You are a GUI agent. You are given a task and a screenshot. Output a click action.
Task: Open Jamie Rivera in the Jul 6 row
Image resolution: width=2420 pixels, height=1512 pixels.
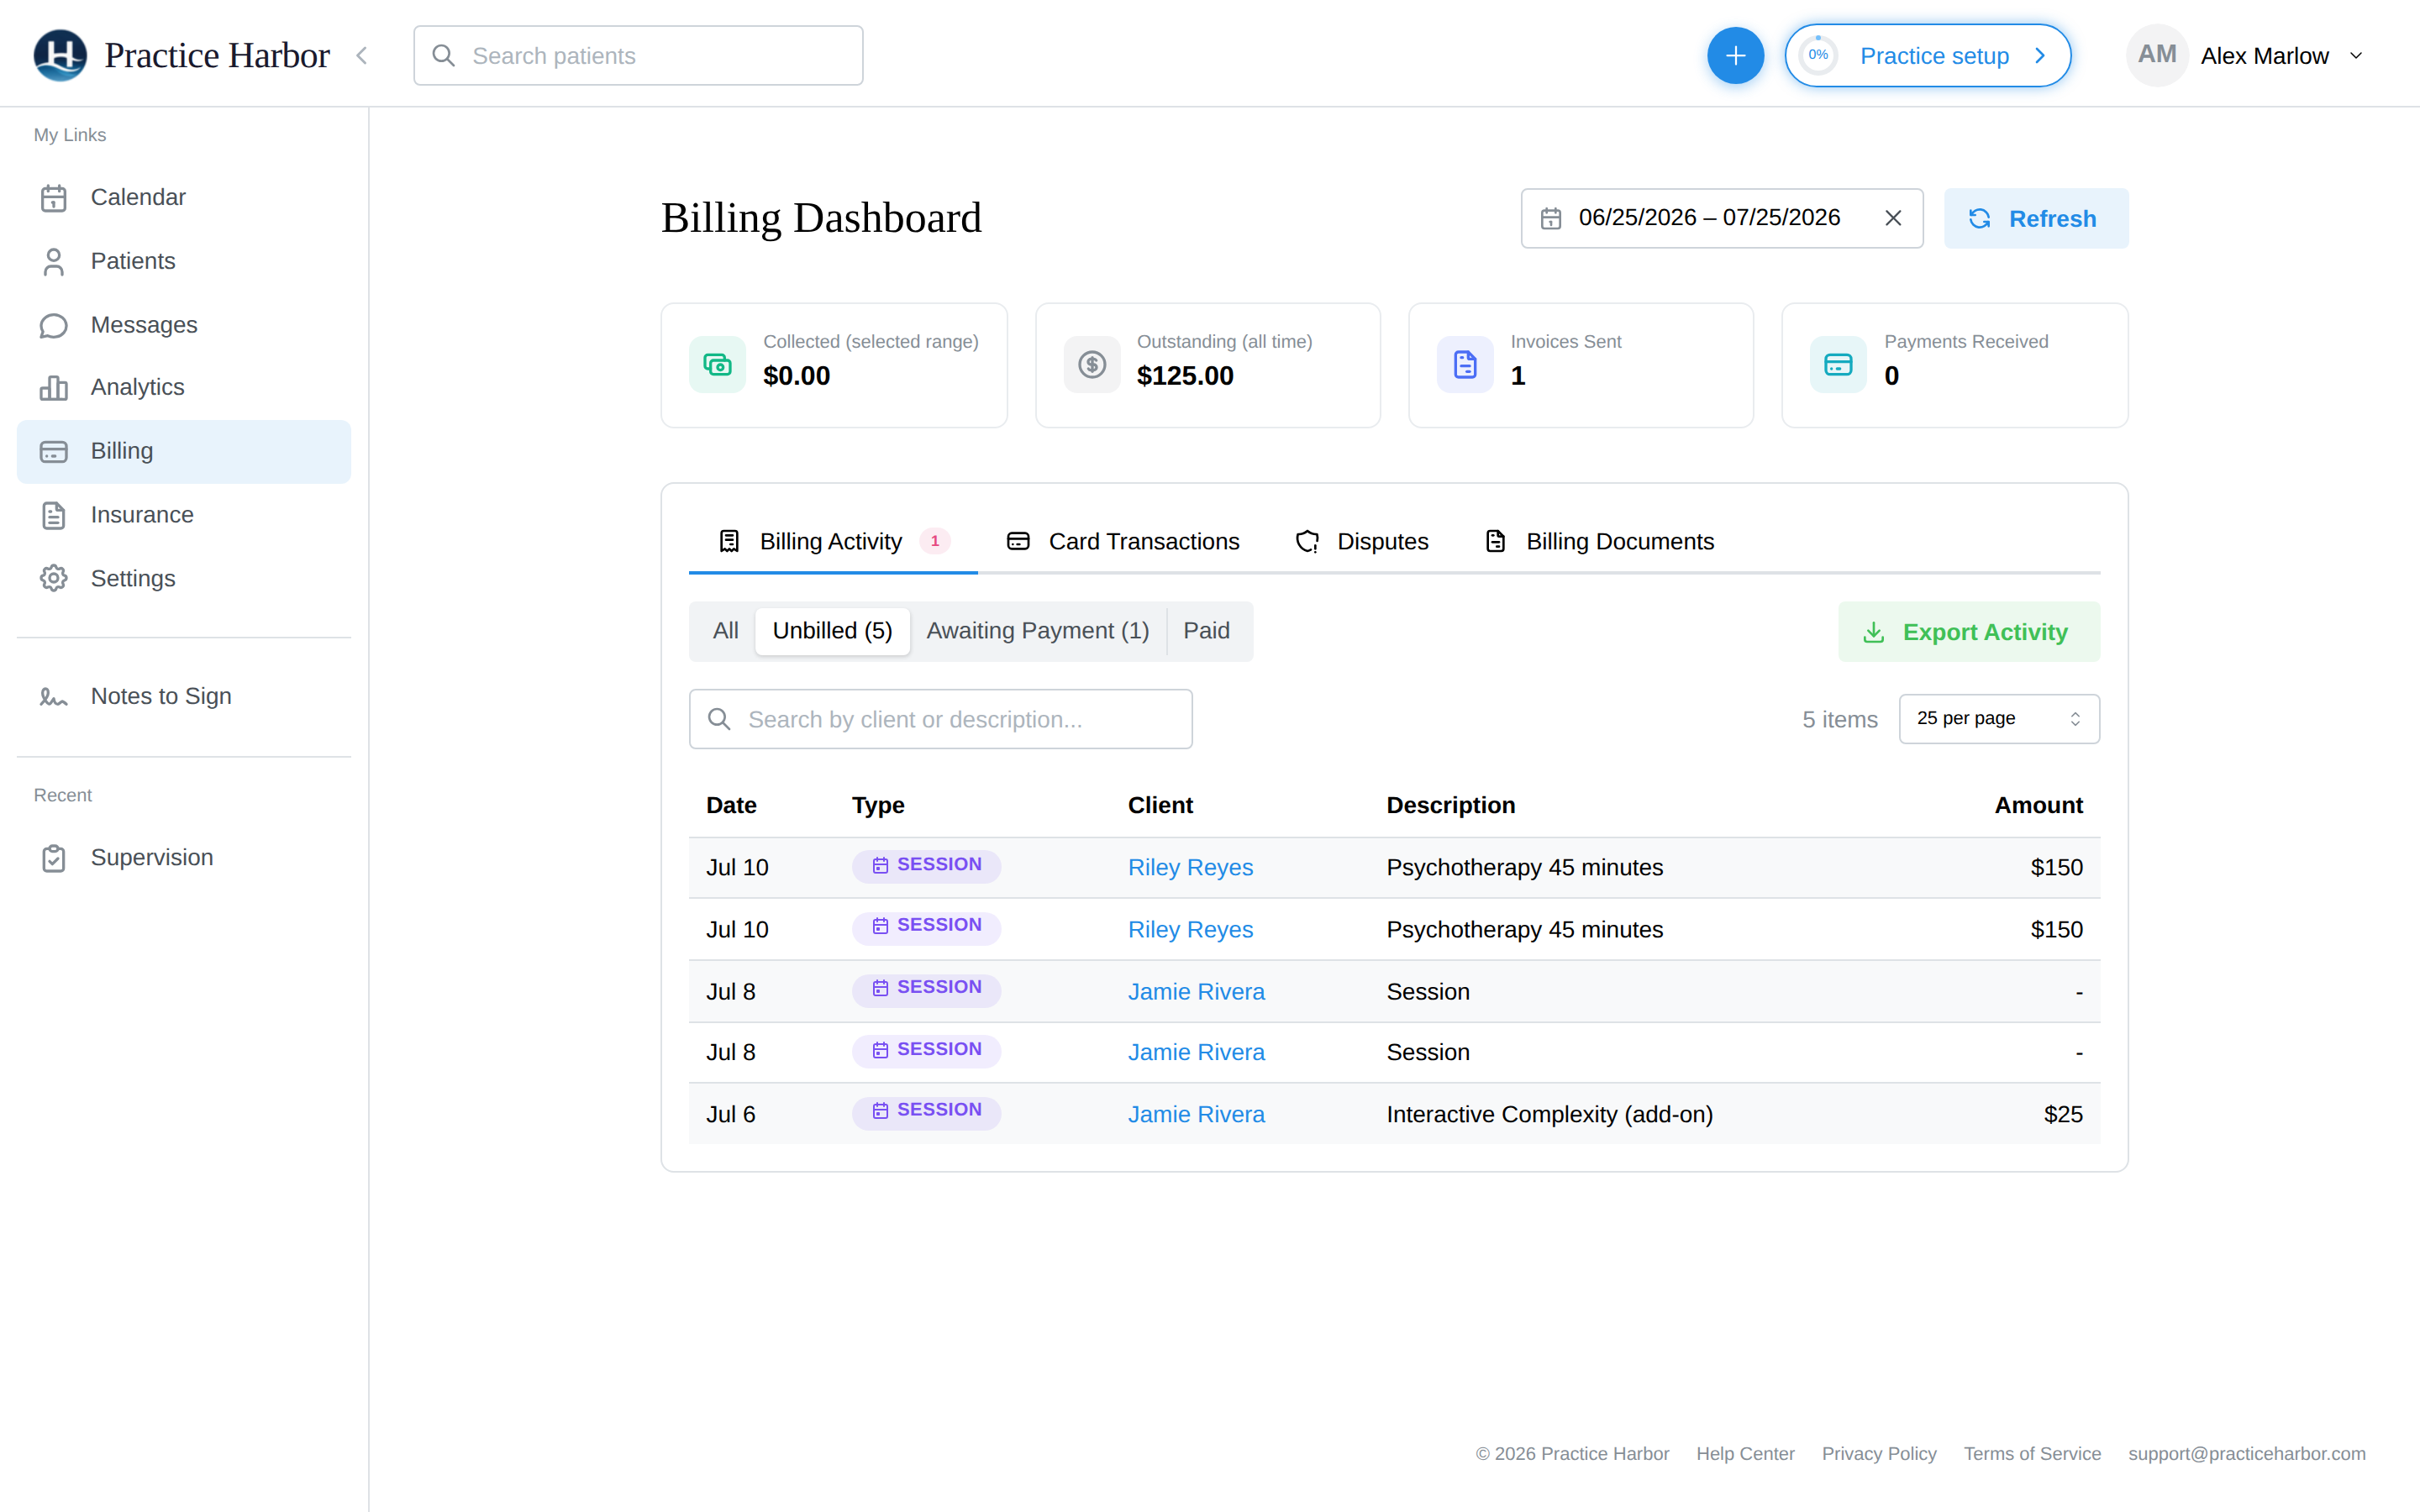click(x=1196, y=1114)
